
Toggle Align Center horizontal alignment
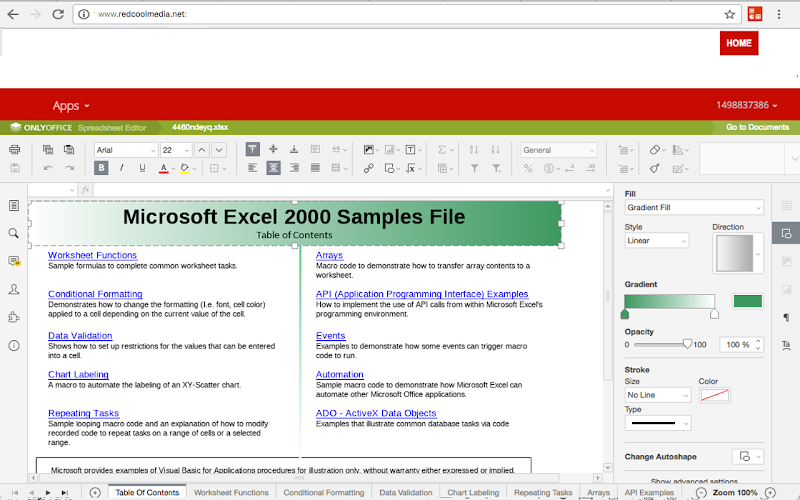pyautogui.click(x=273, y=168)
